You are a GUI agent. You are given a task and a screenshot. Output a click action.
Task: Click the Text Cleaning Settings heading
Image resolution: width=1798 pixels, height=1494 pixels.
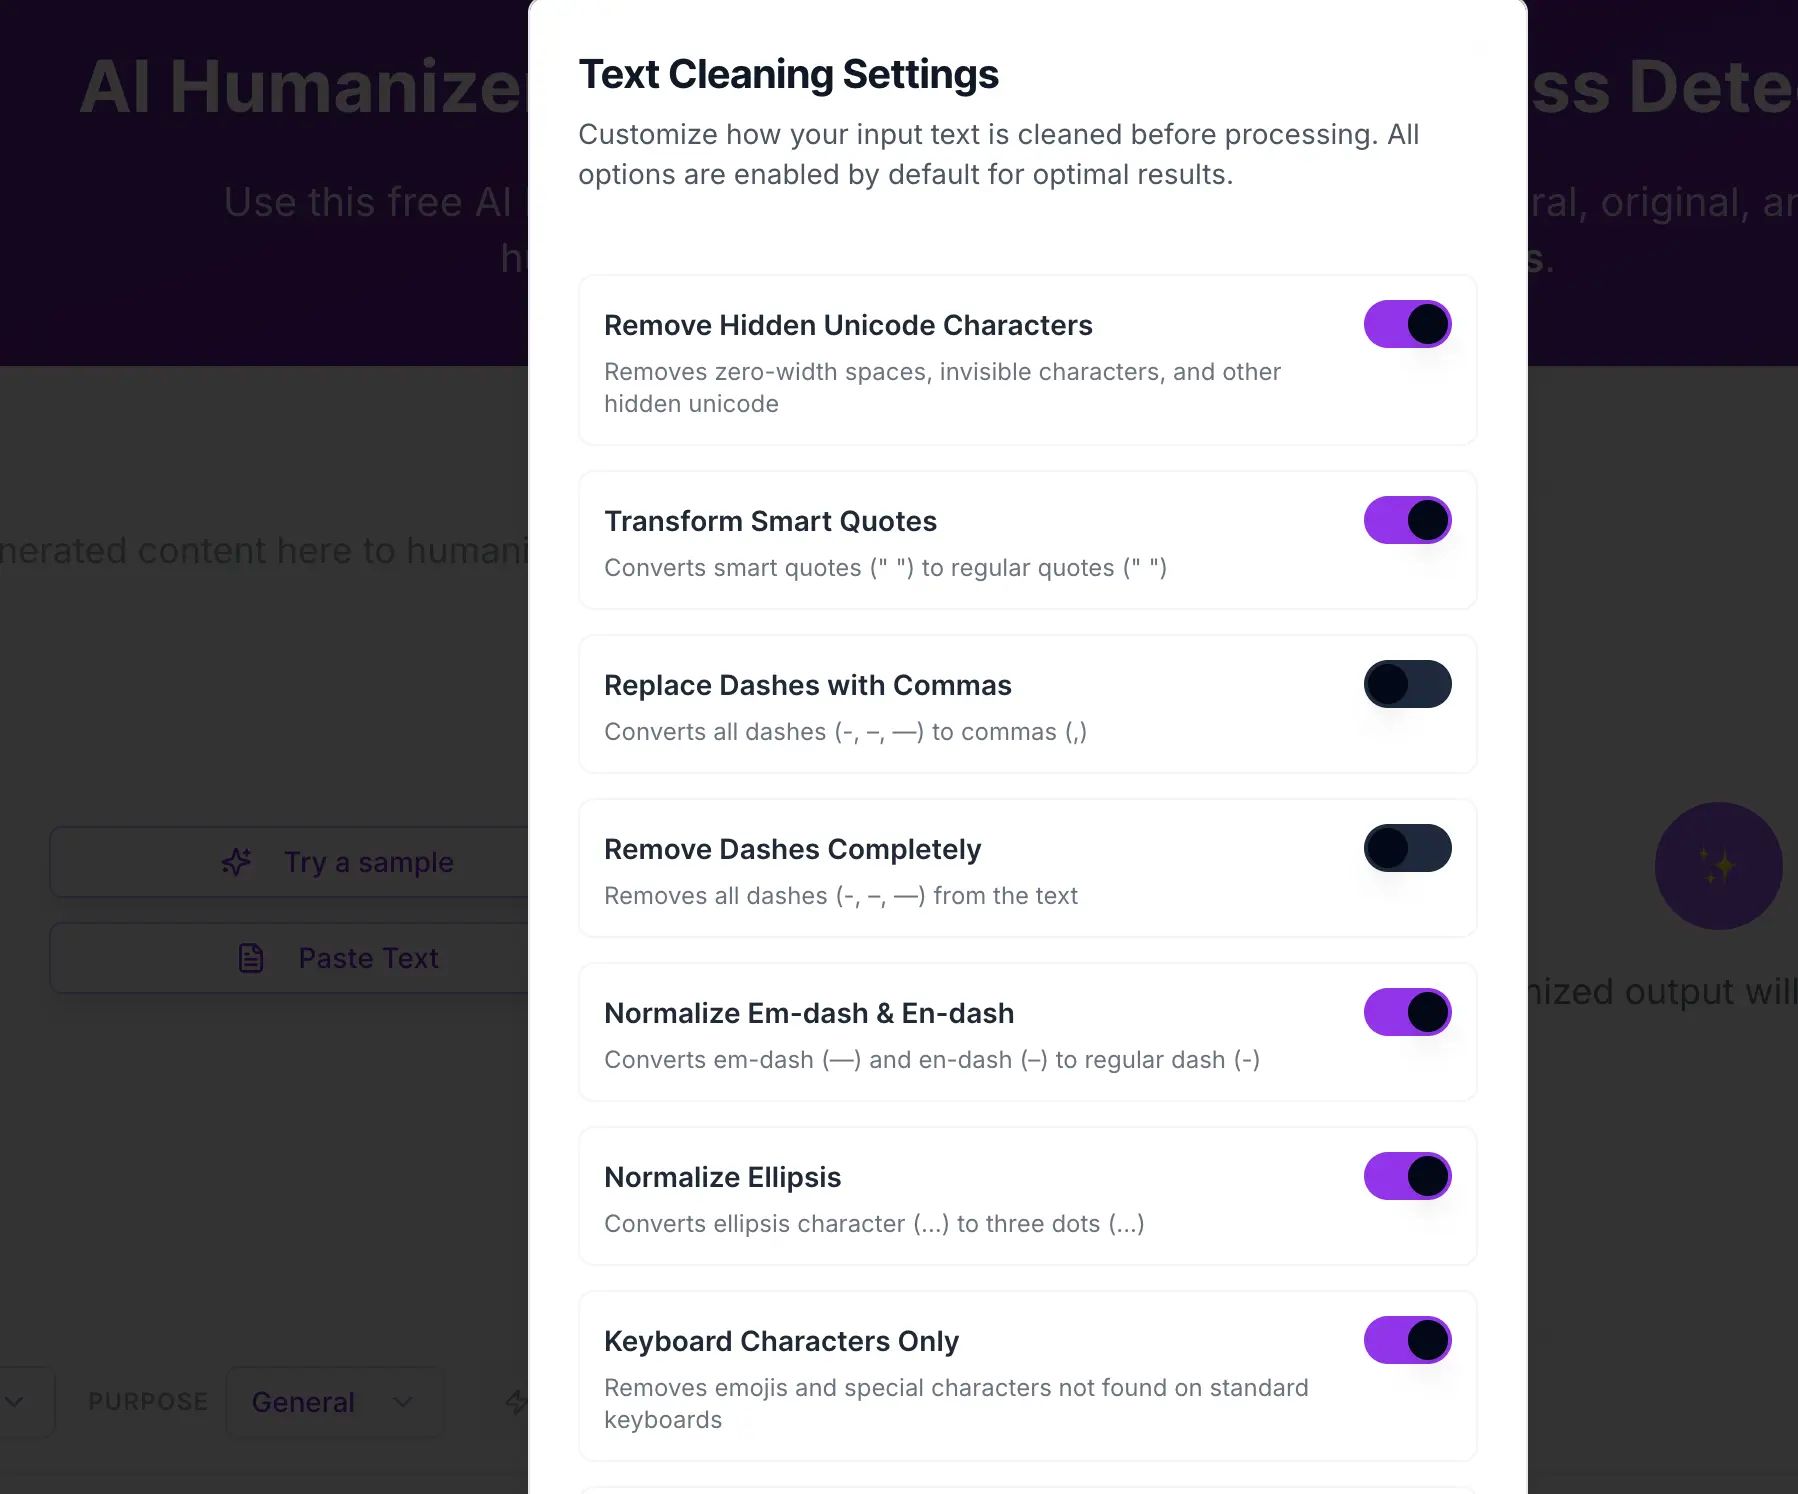(x=788, y=75)
